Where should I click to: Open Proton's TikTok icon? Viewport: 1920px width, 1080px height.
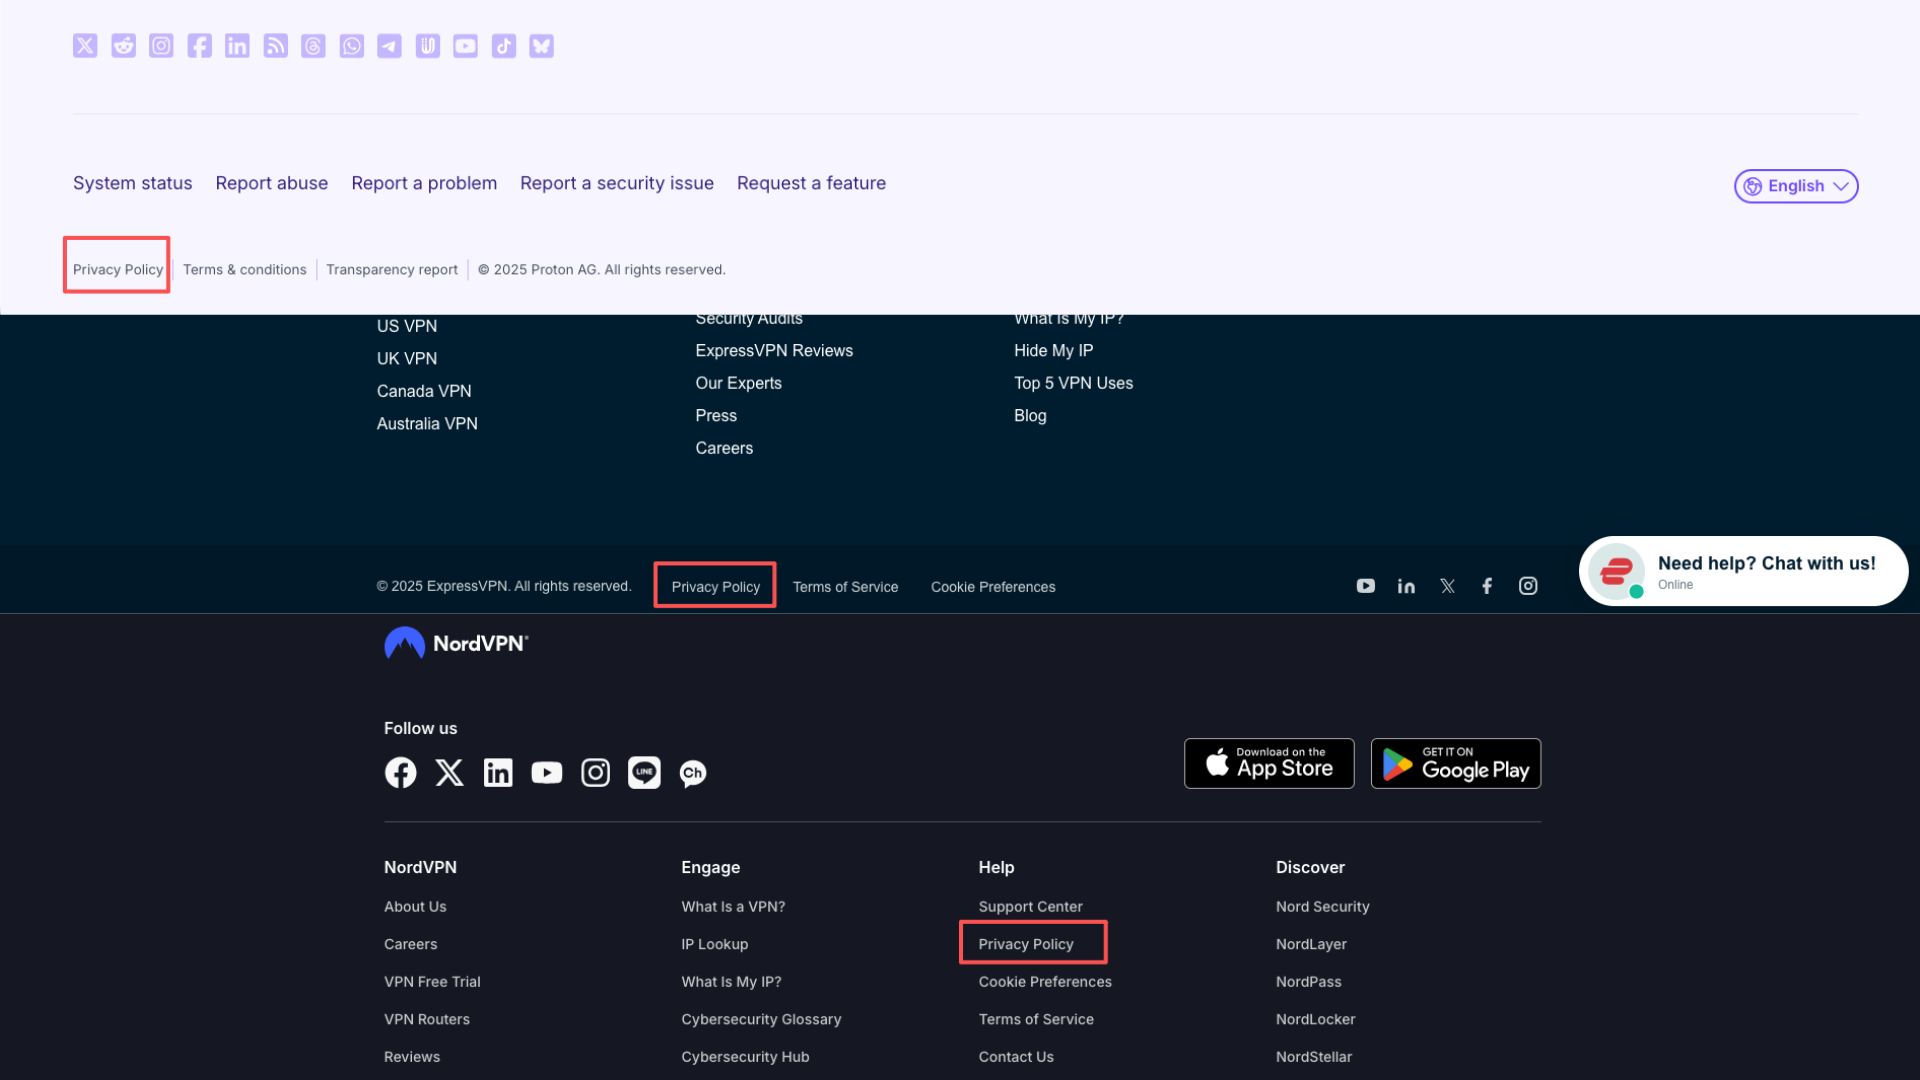(x=503, y=46)
